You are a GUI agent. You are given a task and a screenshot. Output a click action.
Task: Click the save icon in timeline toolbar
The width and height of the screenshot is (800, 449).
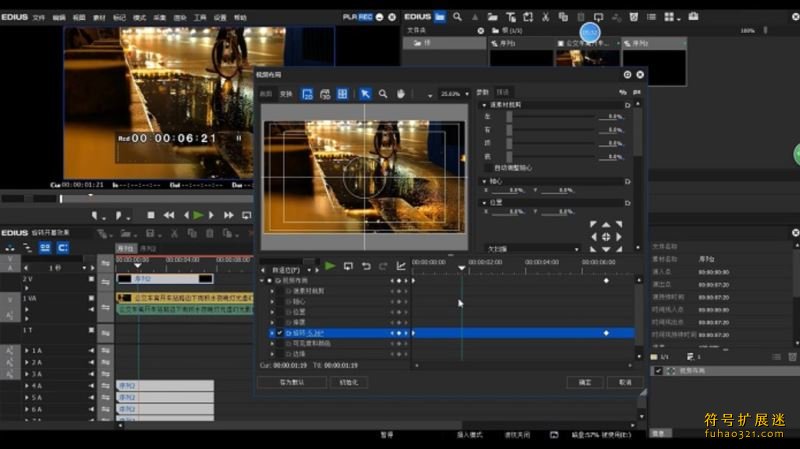(150, 233)
